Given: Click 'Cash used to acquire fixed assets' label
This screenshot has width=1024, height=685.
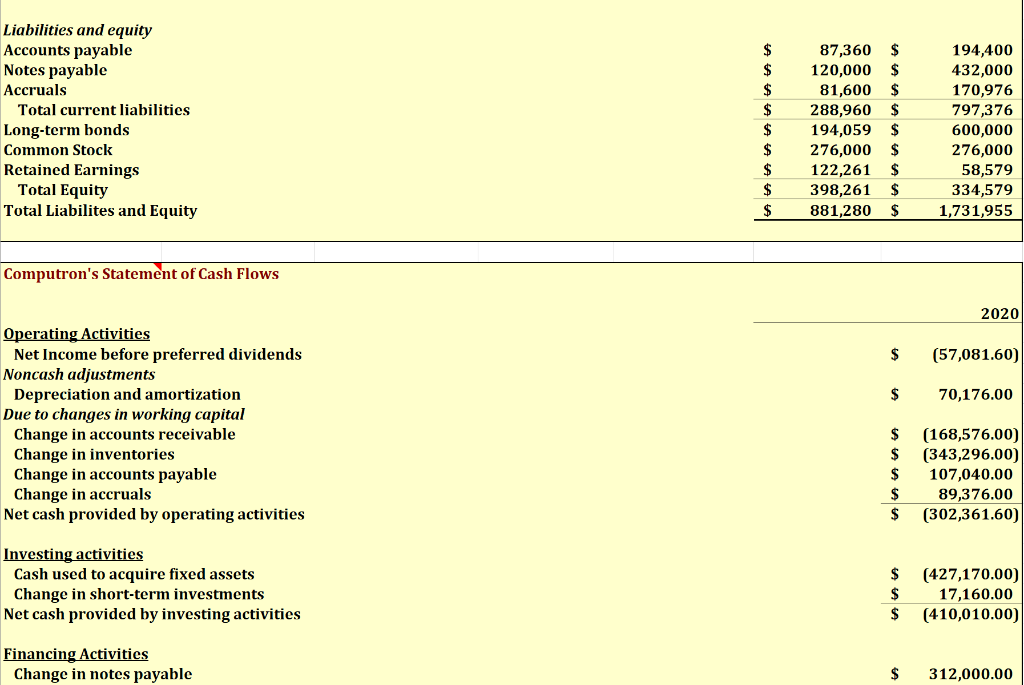Looking at the screenshot, I should pyautogui.click(x=134, y=574).
